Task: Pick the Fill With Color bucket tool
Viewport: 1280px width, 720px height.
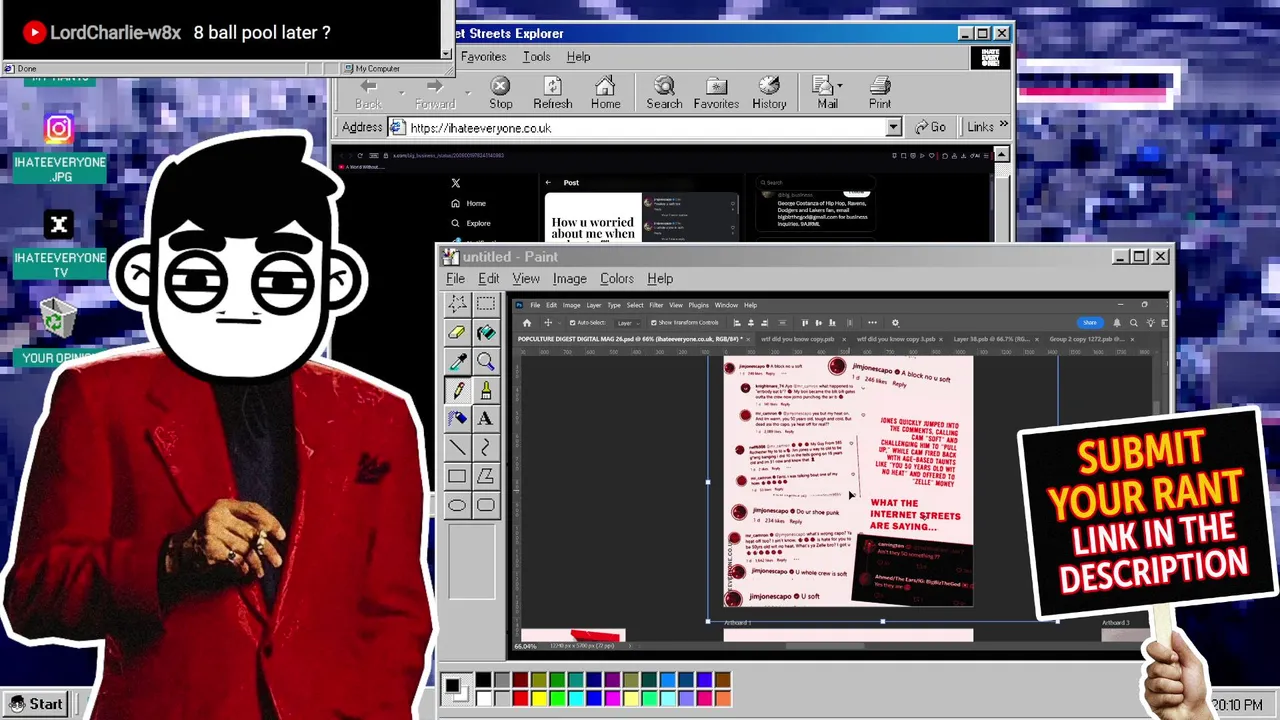Action: pyautogui.click(x=486, y=332)
